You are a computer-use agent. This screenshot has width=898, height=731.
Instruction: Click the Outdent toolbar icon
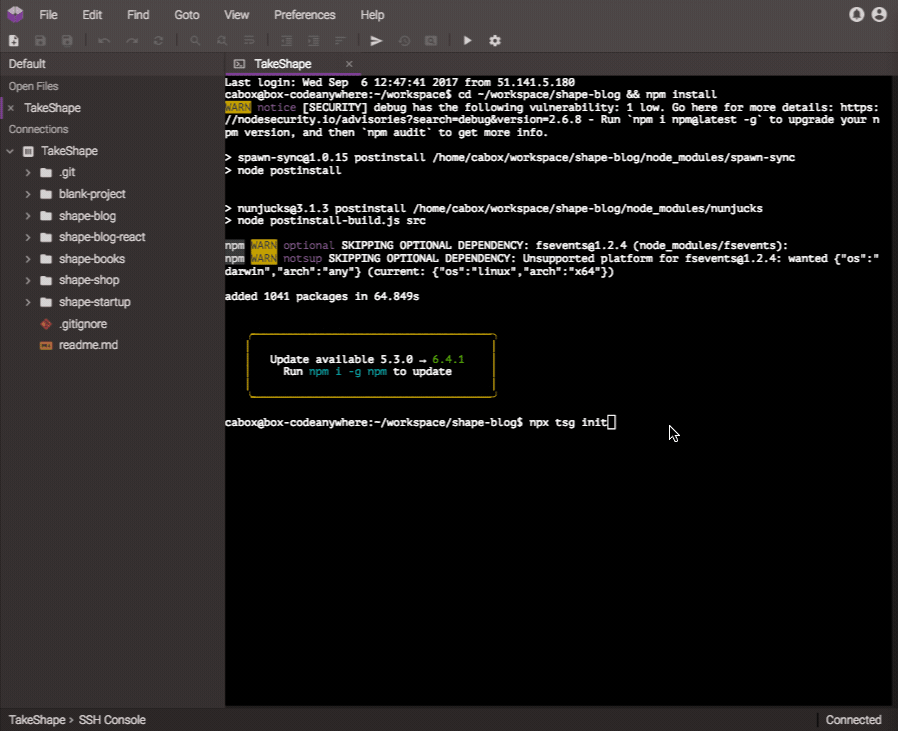click(x=286, y=41)
